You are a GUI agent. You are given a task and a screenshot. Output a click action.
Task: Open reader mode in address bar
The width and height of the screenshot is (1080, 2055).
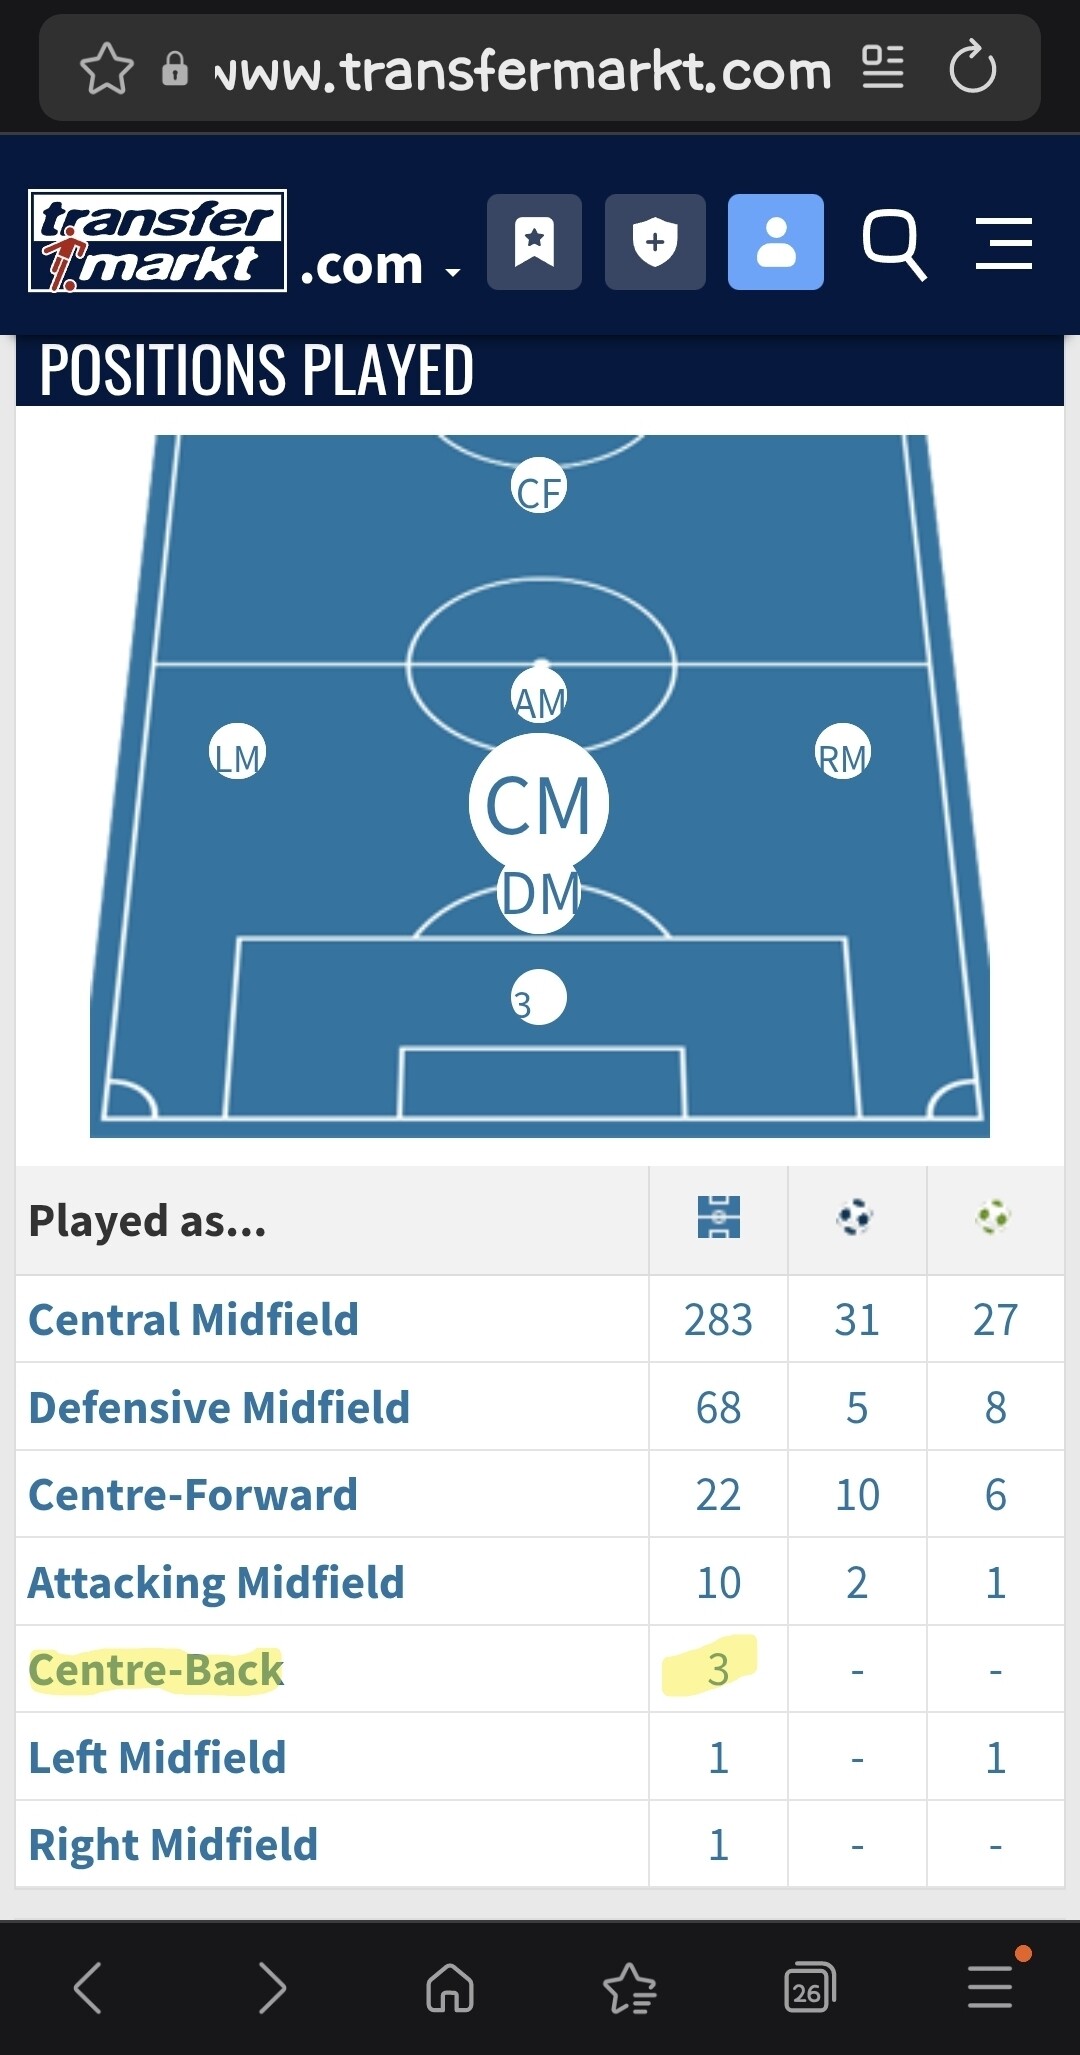[x=883, y=68]
